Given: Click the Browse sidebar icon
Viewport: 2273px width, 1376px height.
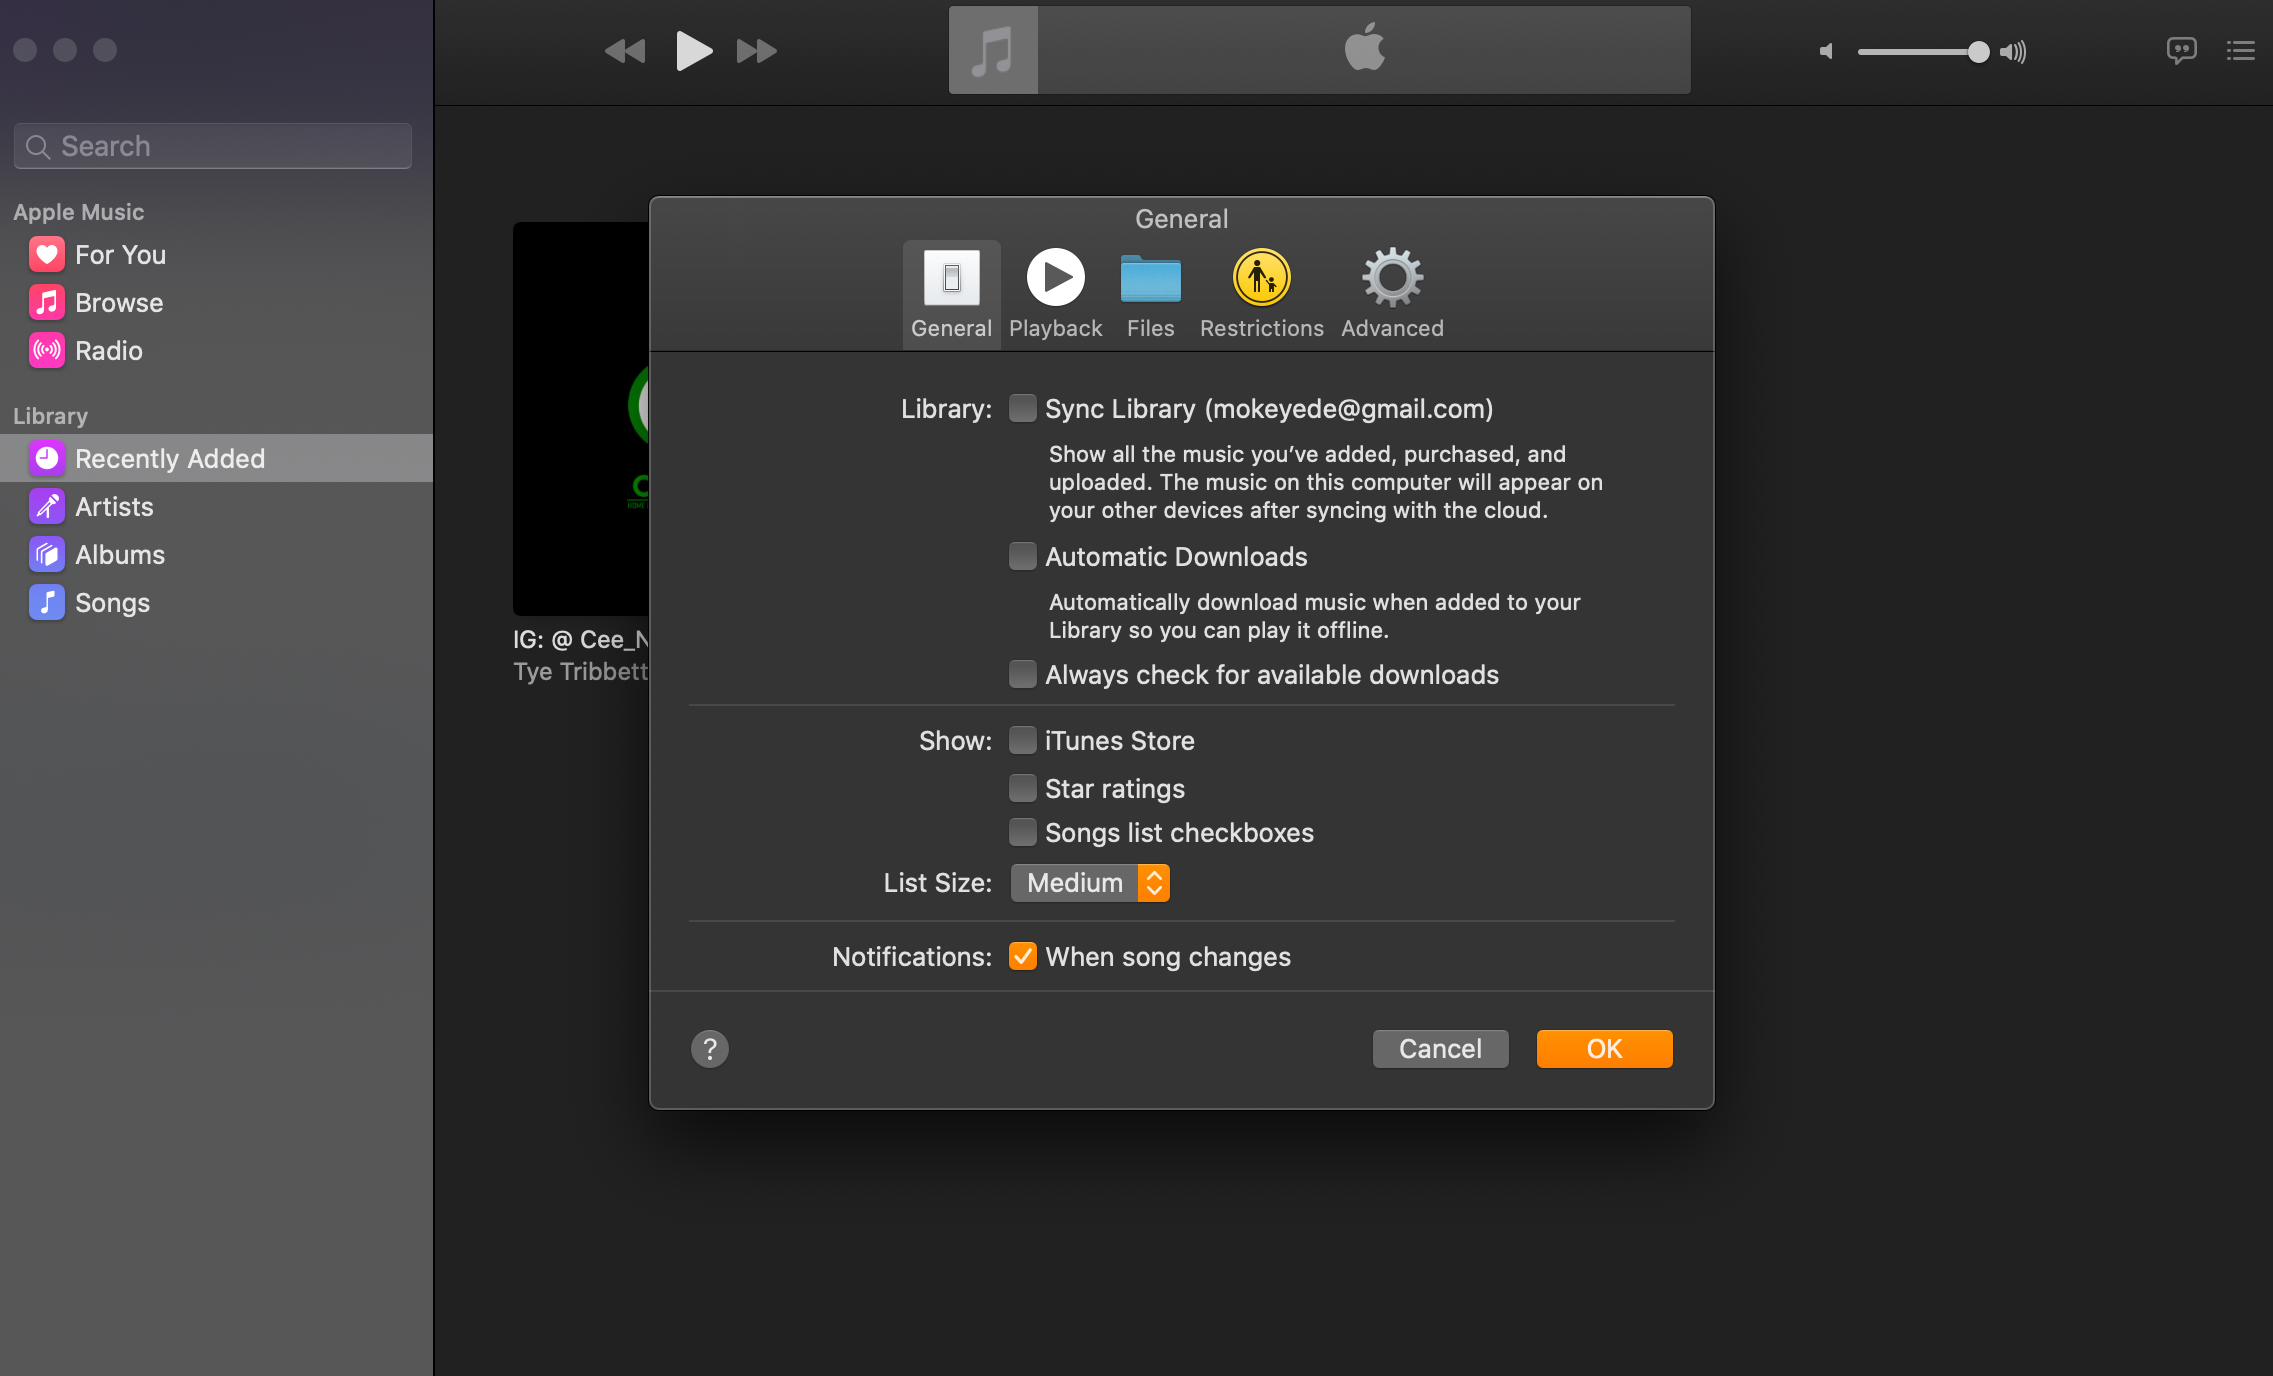Looking at the screenshot, I should point(45,302).
